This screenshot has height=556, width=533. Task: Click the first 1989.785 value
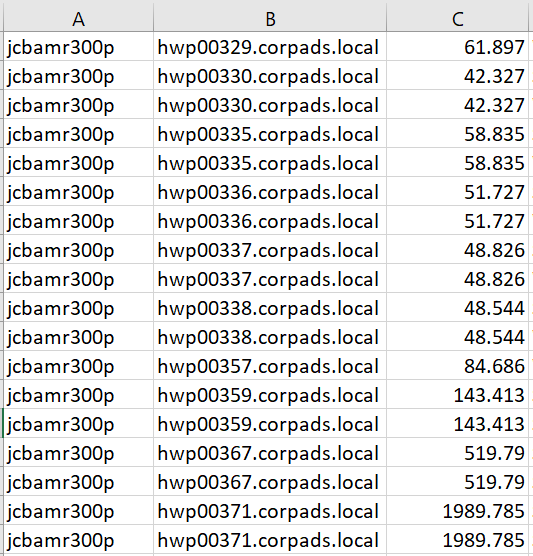(x=457, y=510)
